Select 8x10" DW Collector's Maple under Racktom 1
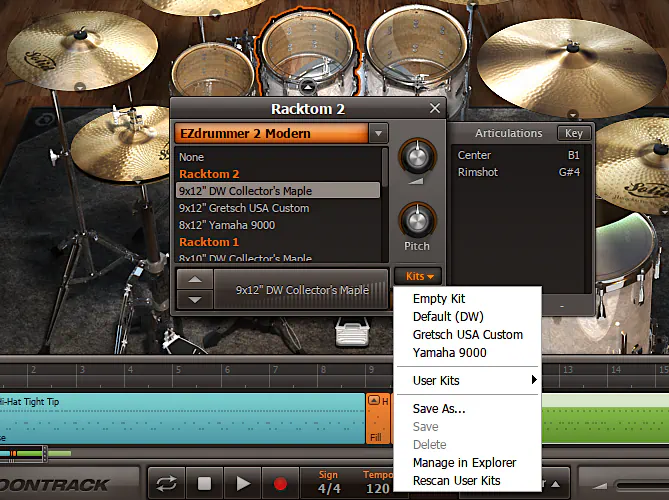The image size is (669, 500). pos(278,257)
